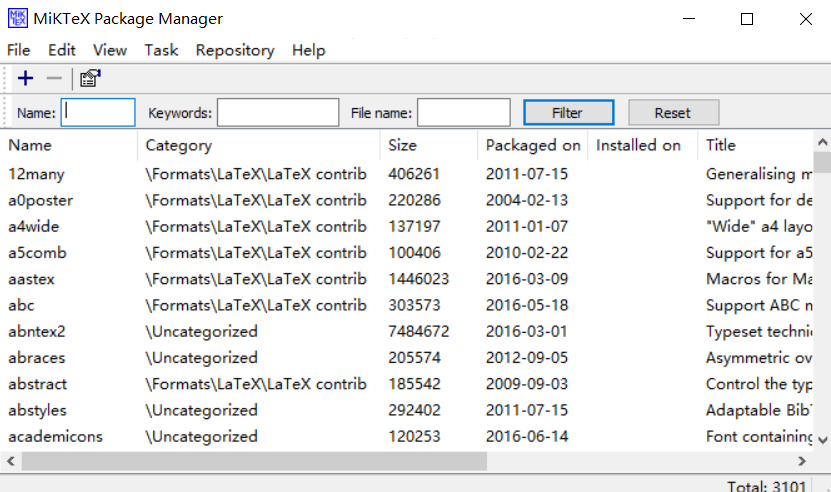Select the a5comb package row
This screenshot has width=831, height=492.
point(406,253)
